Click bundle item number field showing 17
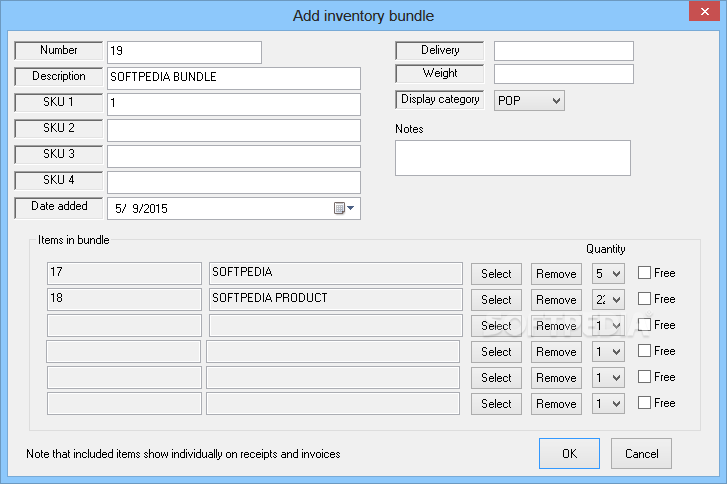Viewport: 727px width, 484px height. click(x=124, y=273)
